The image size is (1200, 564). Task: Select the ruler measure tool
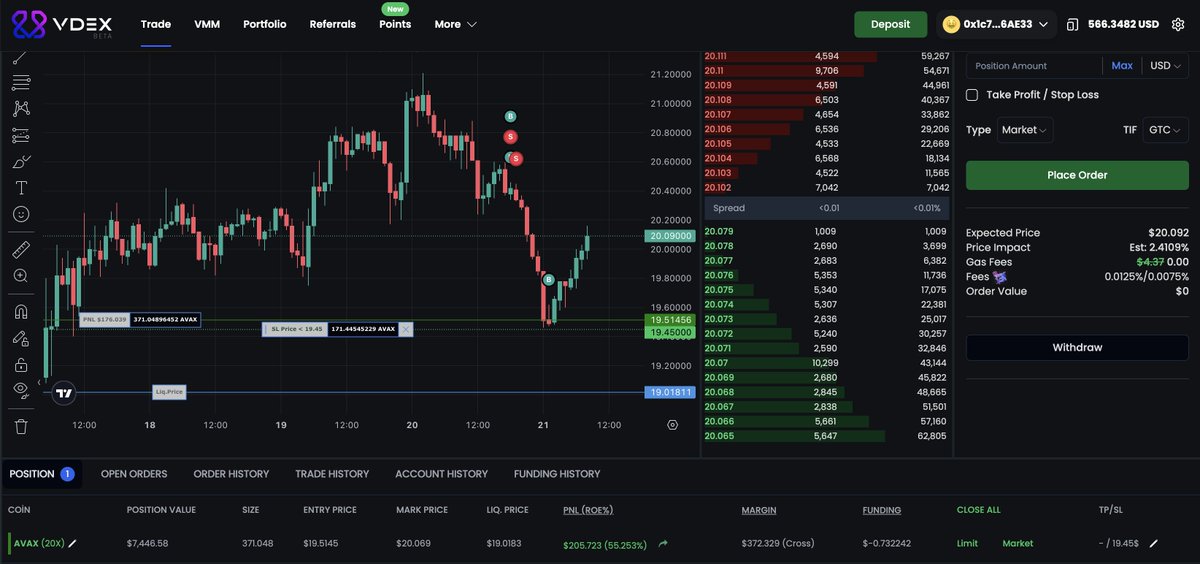pyautogui.click(x=21, y=249)
